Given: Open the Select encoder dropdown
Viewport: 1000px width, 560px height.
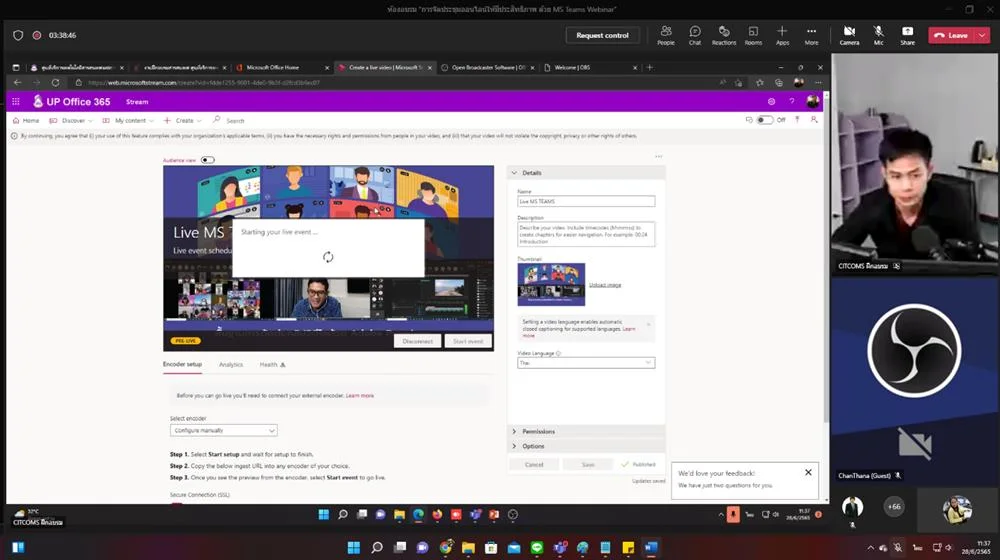Looking at the screenshot, I should pos(223,431).
